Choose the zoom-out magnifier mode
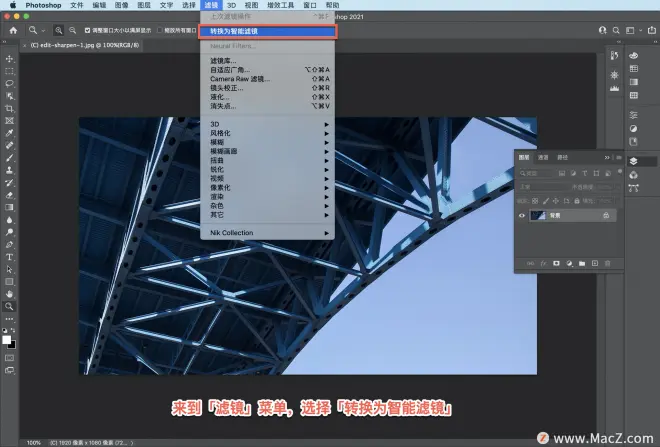Screen dimensions: 660x447 pos(72,30)
